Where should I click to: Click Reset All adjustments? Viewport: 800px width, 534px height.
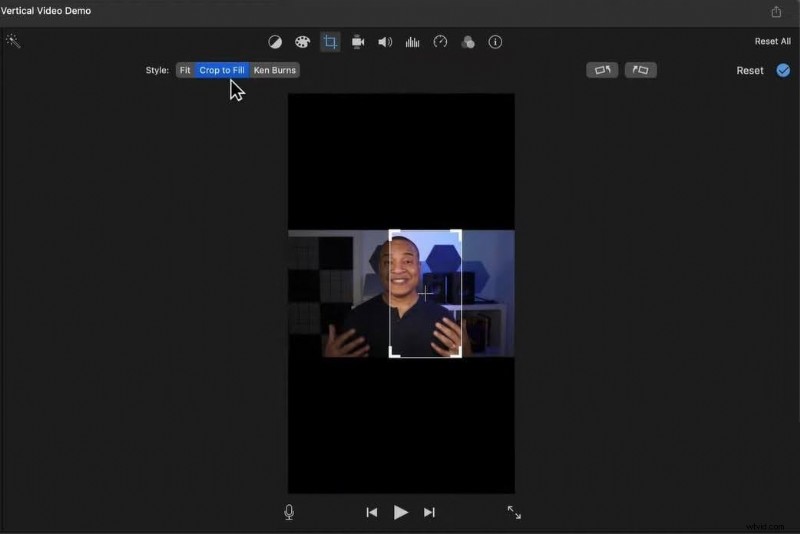tap(772, 41)
